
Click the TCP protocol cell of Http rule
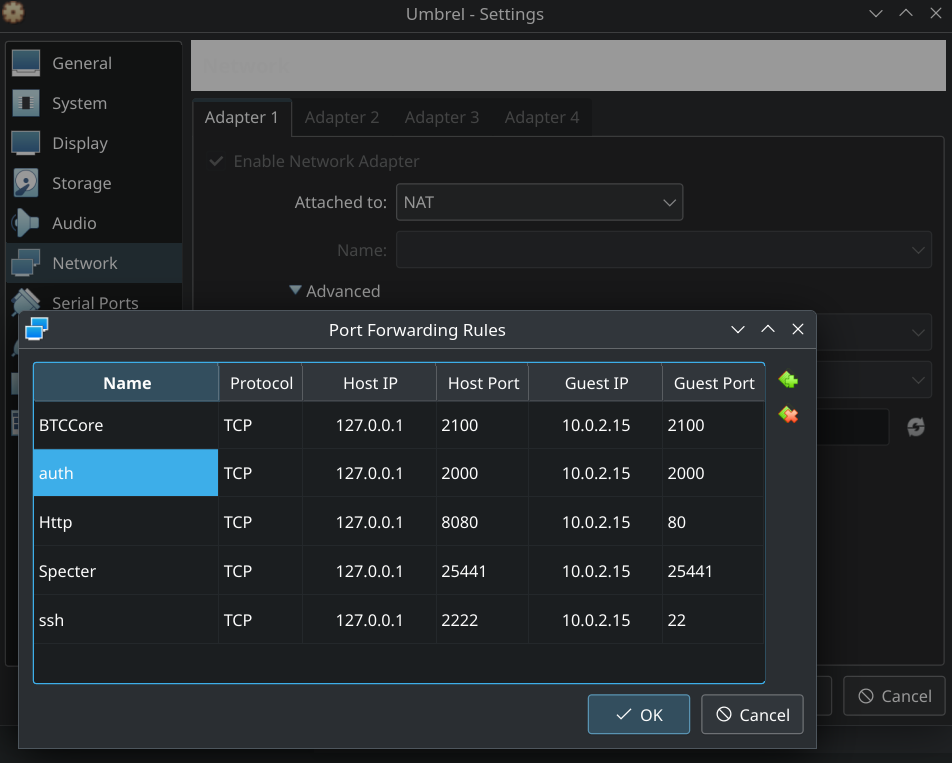coord(261,522)
